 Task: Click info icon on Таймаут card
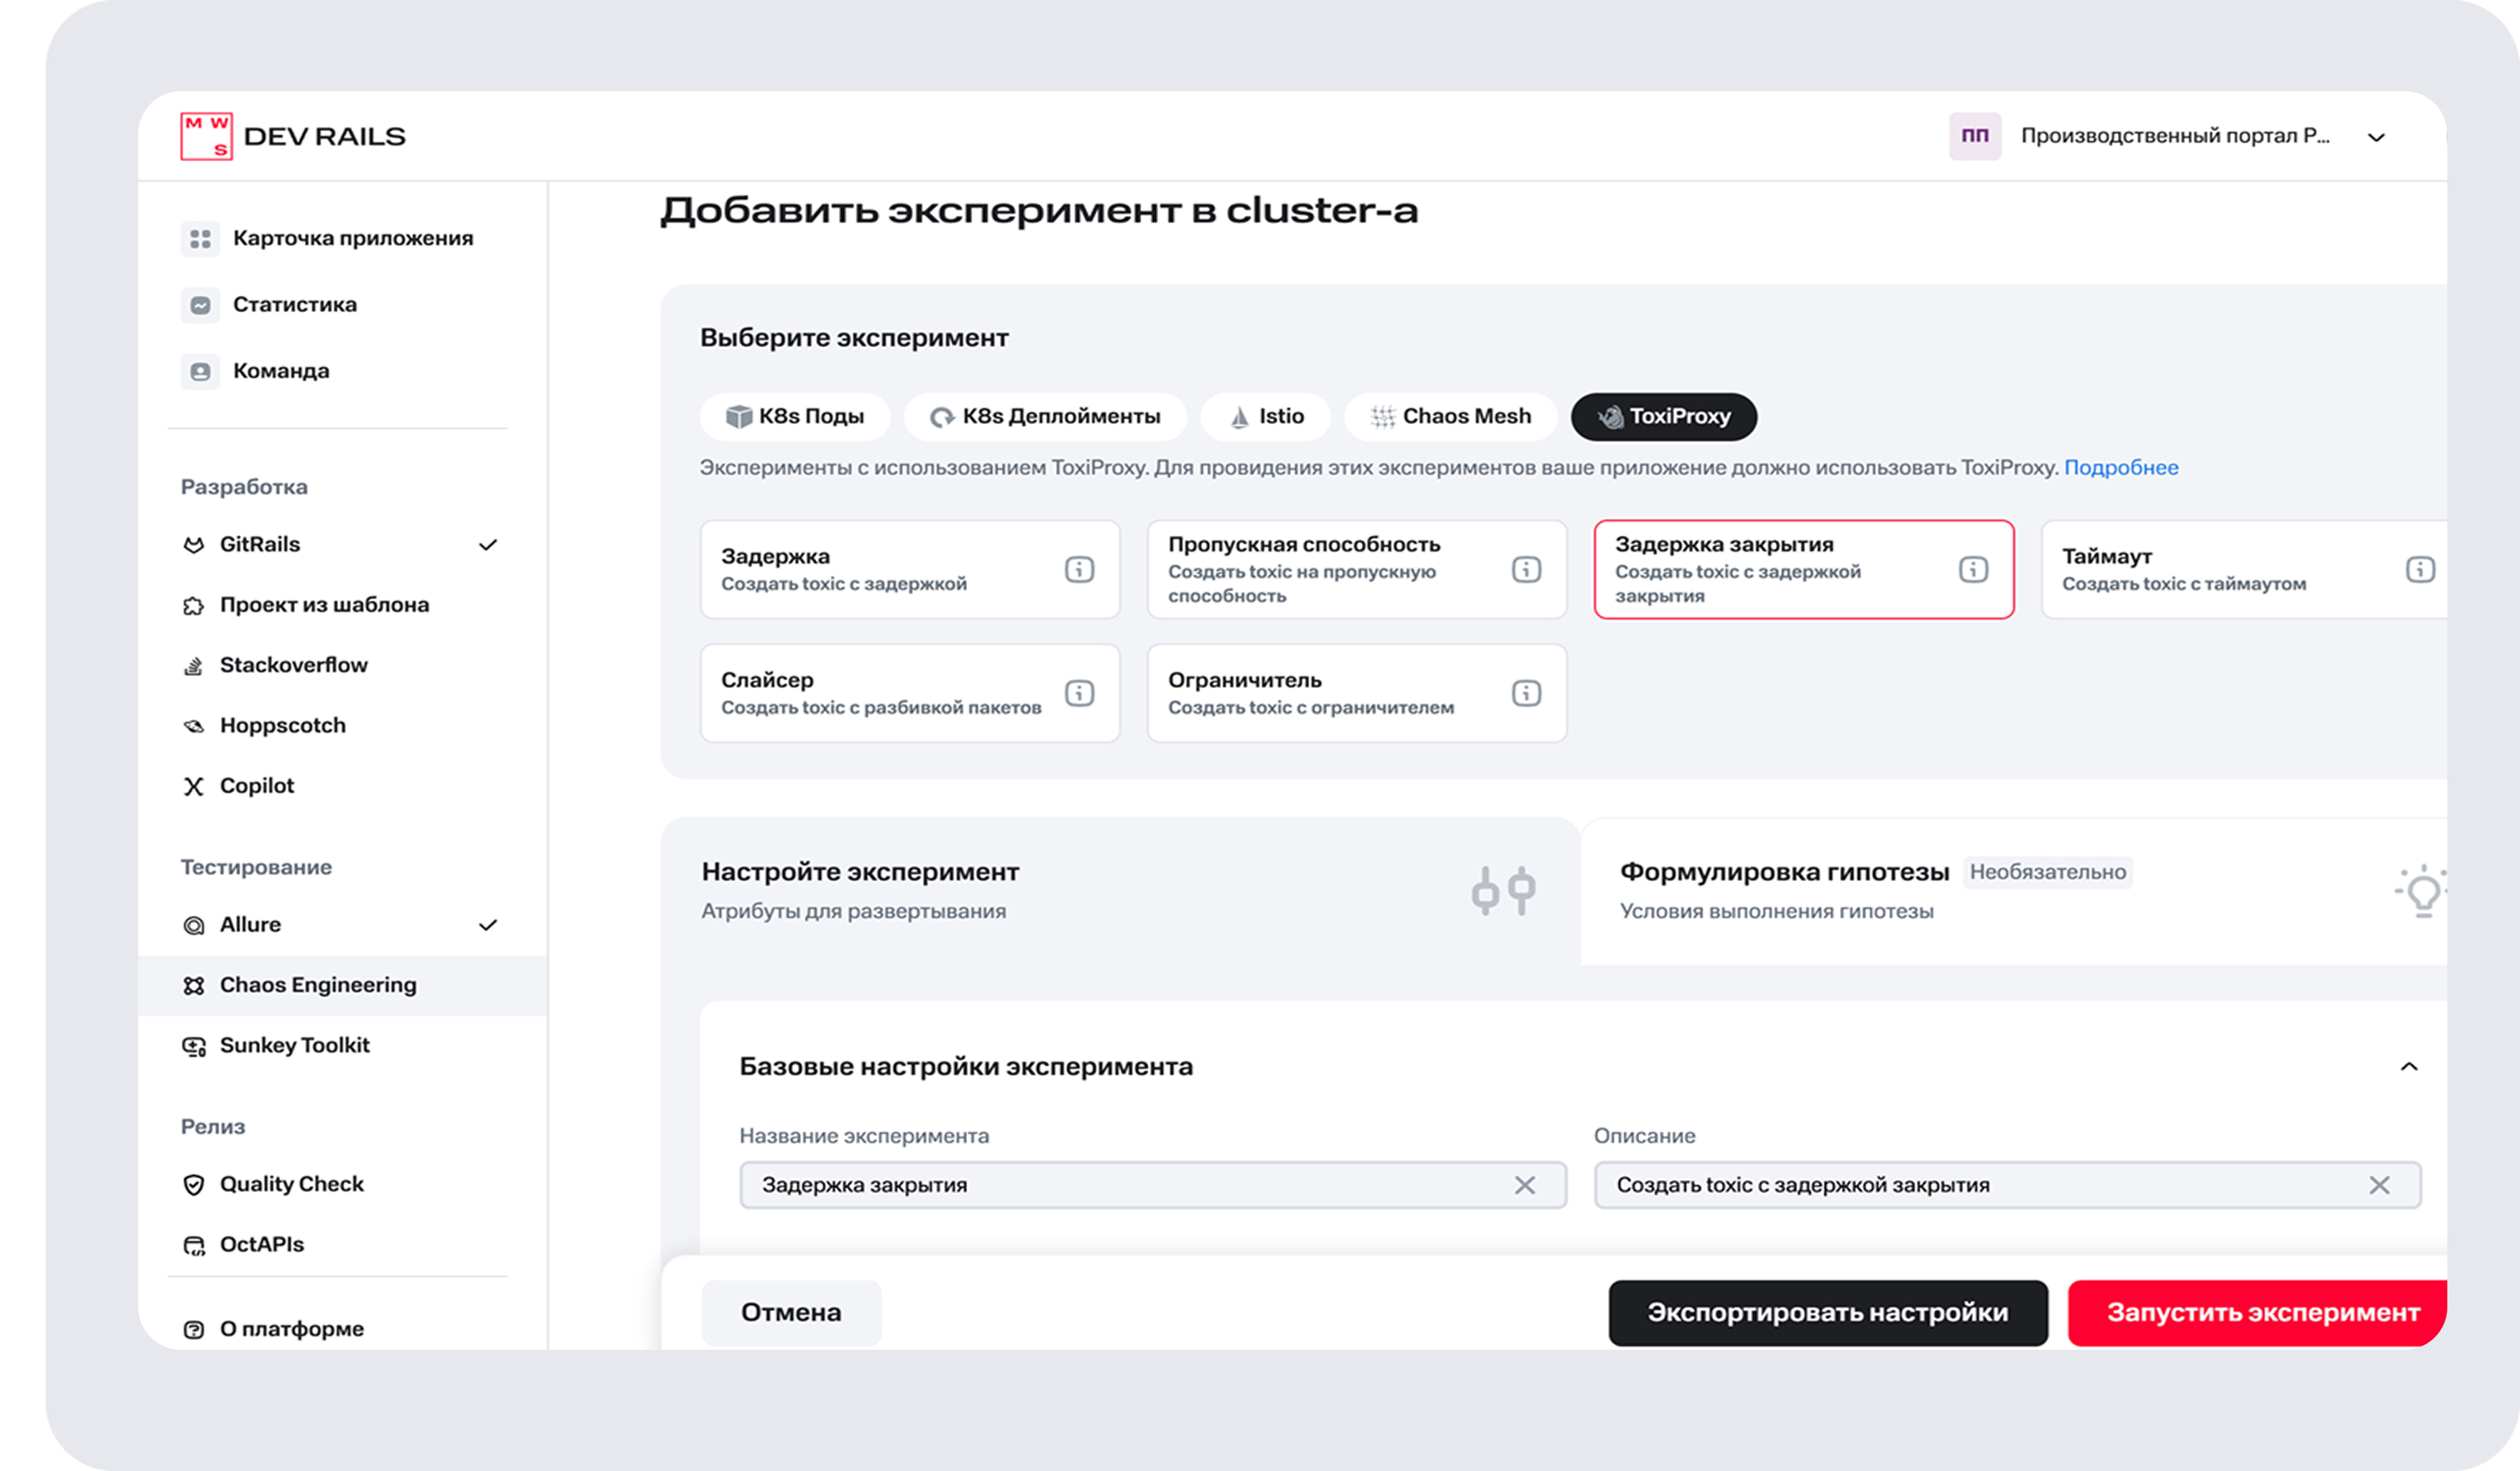coord(2419,569)
